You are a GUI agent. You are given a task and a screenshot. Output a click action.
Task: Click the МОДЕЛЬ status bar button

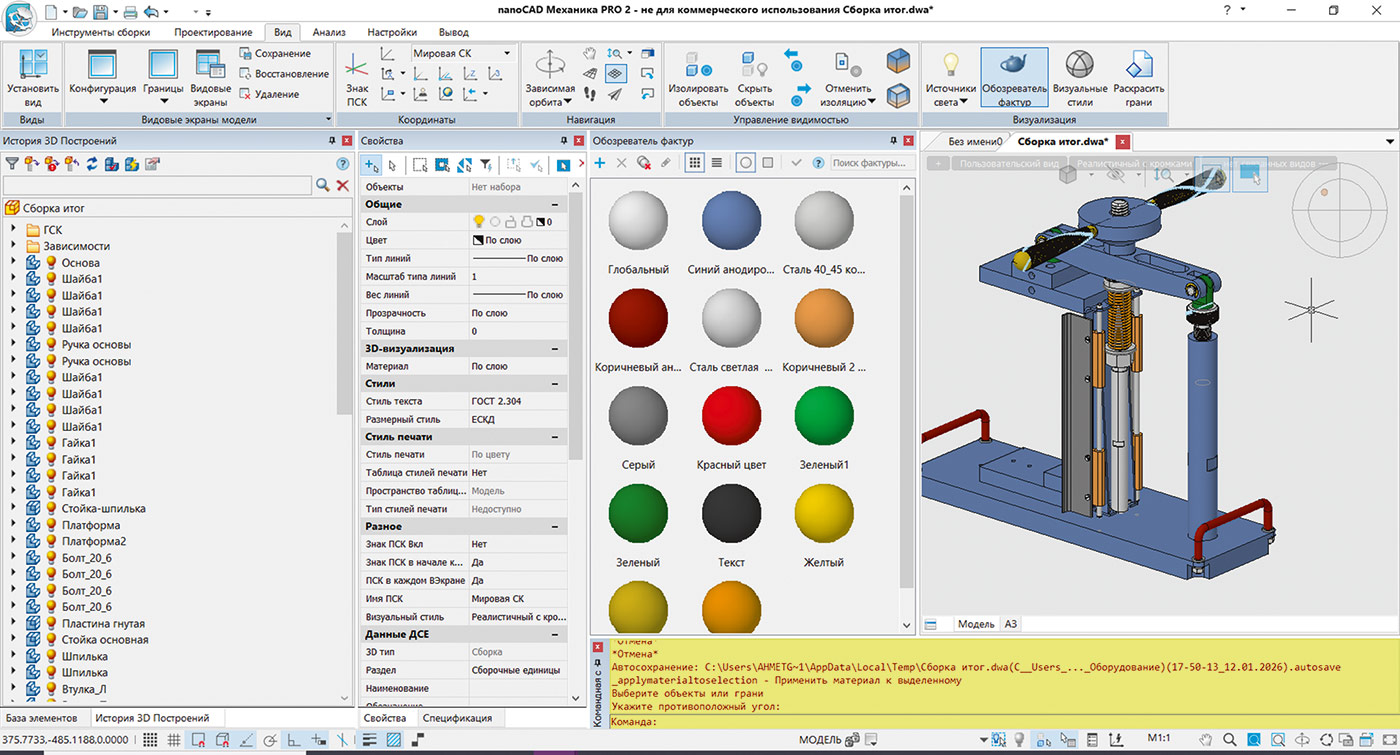tap(820, 740)
